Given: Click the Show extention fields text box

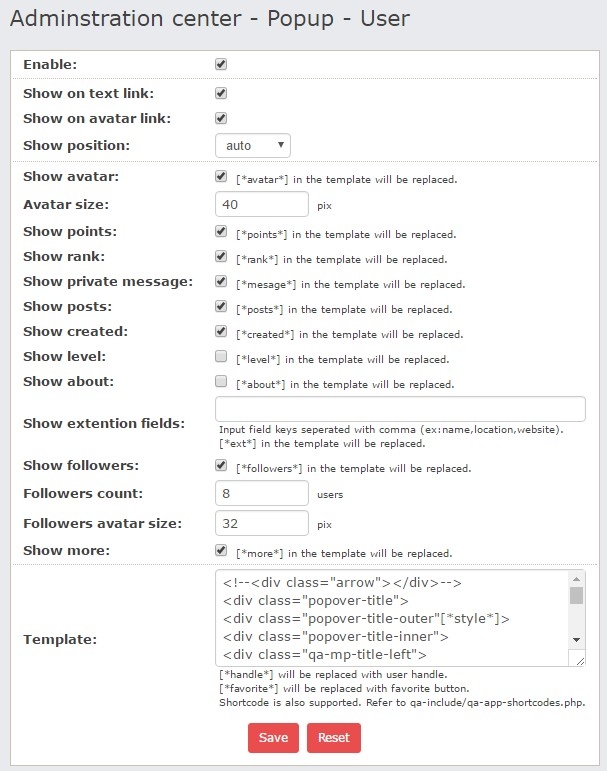Looking at the screenshot, I should tap(400, 409).
